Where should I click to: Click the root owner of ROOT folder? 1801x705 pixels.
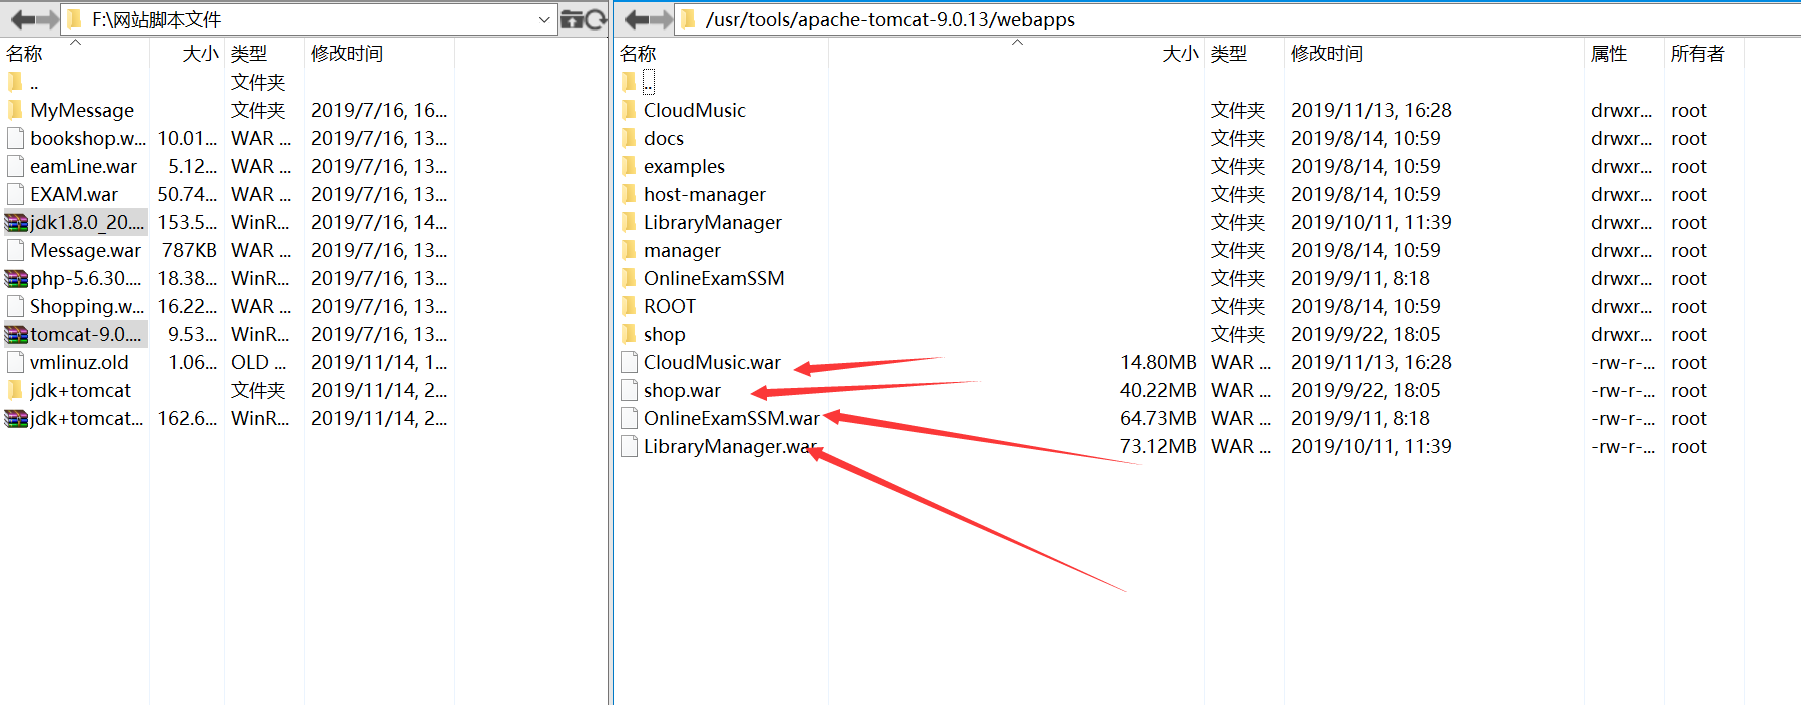(1689, 306)
